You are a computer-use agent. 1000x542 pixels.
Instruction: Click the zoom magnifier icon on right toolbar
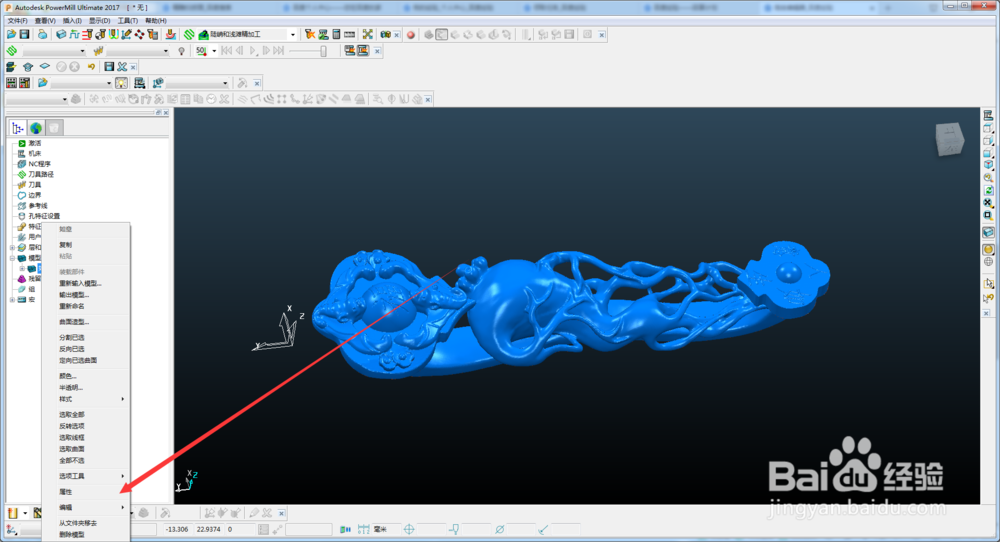988,178
